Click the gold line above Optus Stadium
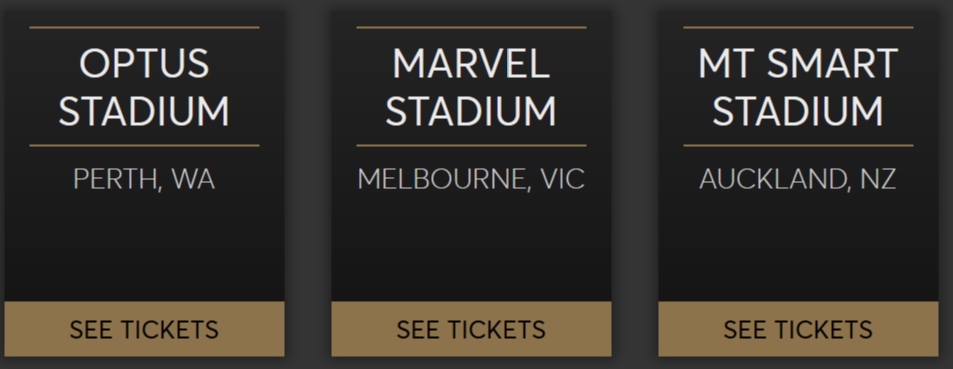Viewport: 953px width, 369px height. click(x=144, y=27)
